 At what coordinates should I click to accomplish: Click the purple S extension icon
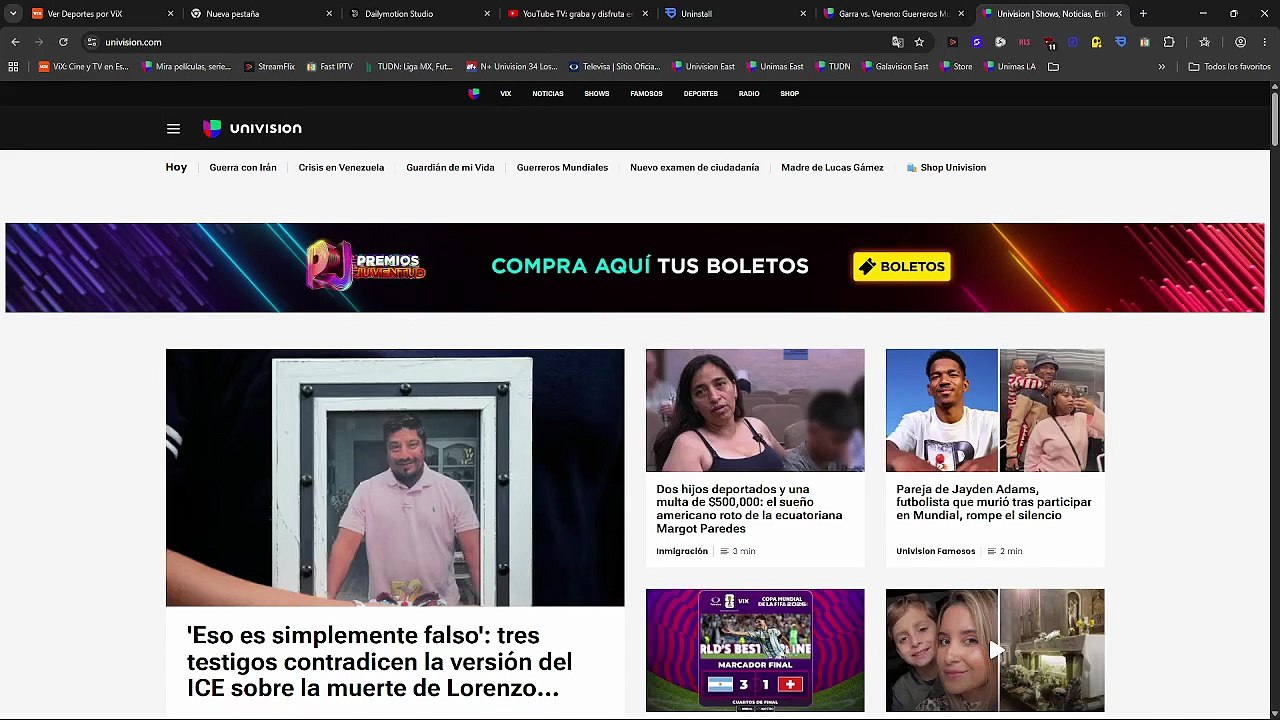(x=976, y=42)
